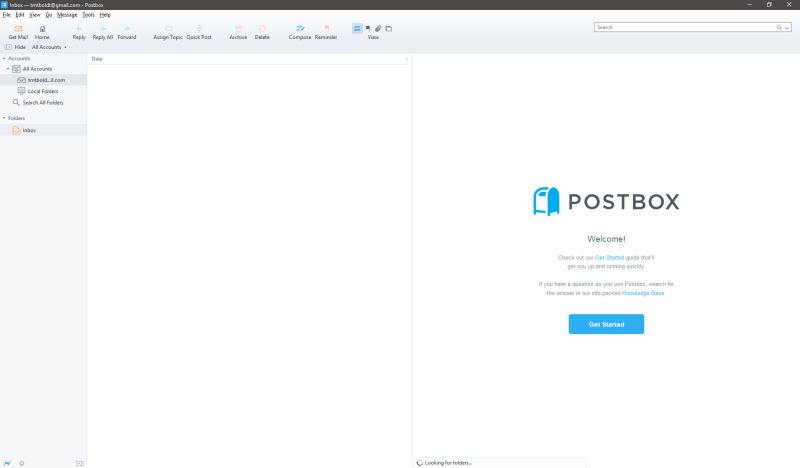Open the Knowledge Base link
The height and width of the screenshot is (468, 800).
(x=643, y=293)
